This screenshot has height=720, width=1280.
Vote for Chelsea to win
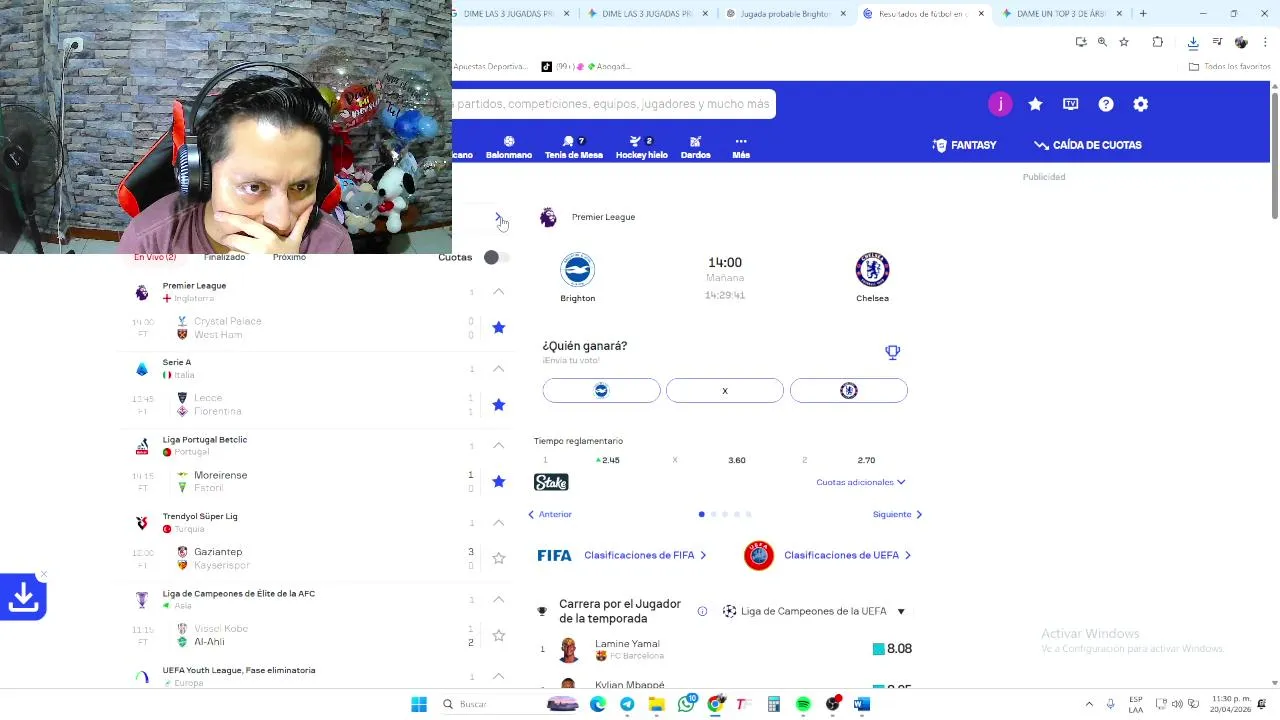pos(849,390)
